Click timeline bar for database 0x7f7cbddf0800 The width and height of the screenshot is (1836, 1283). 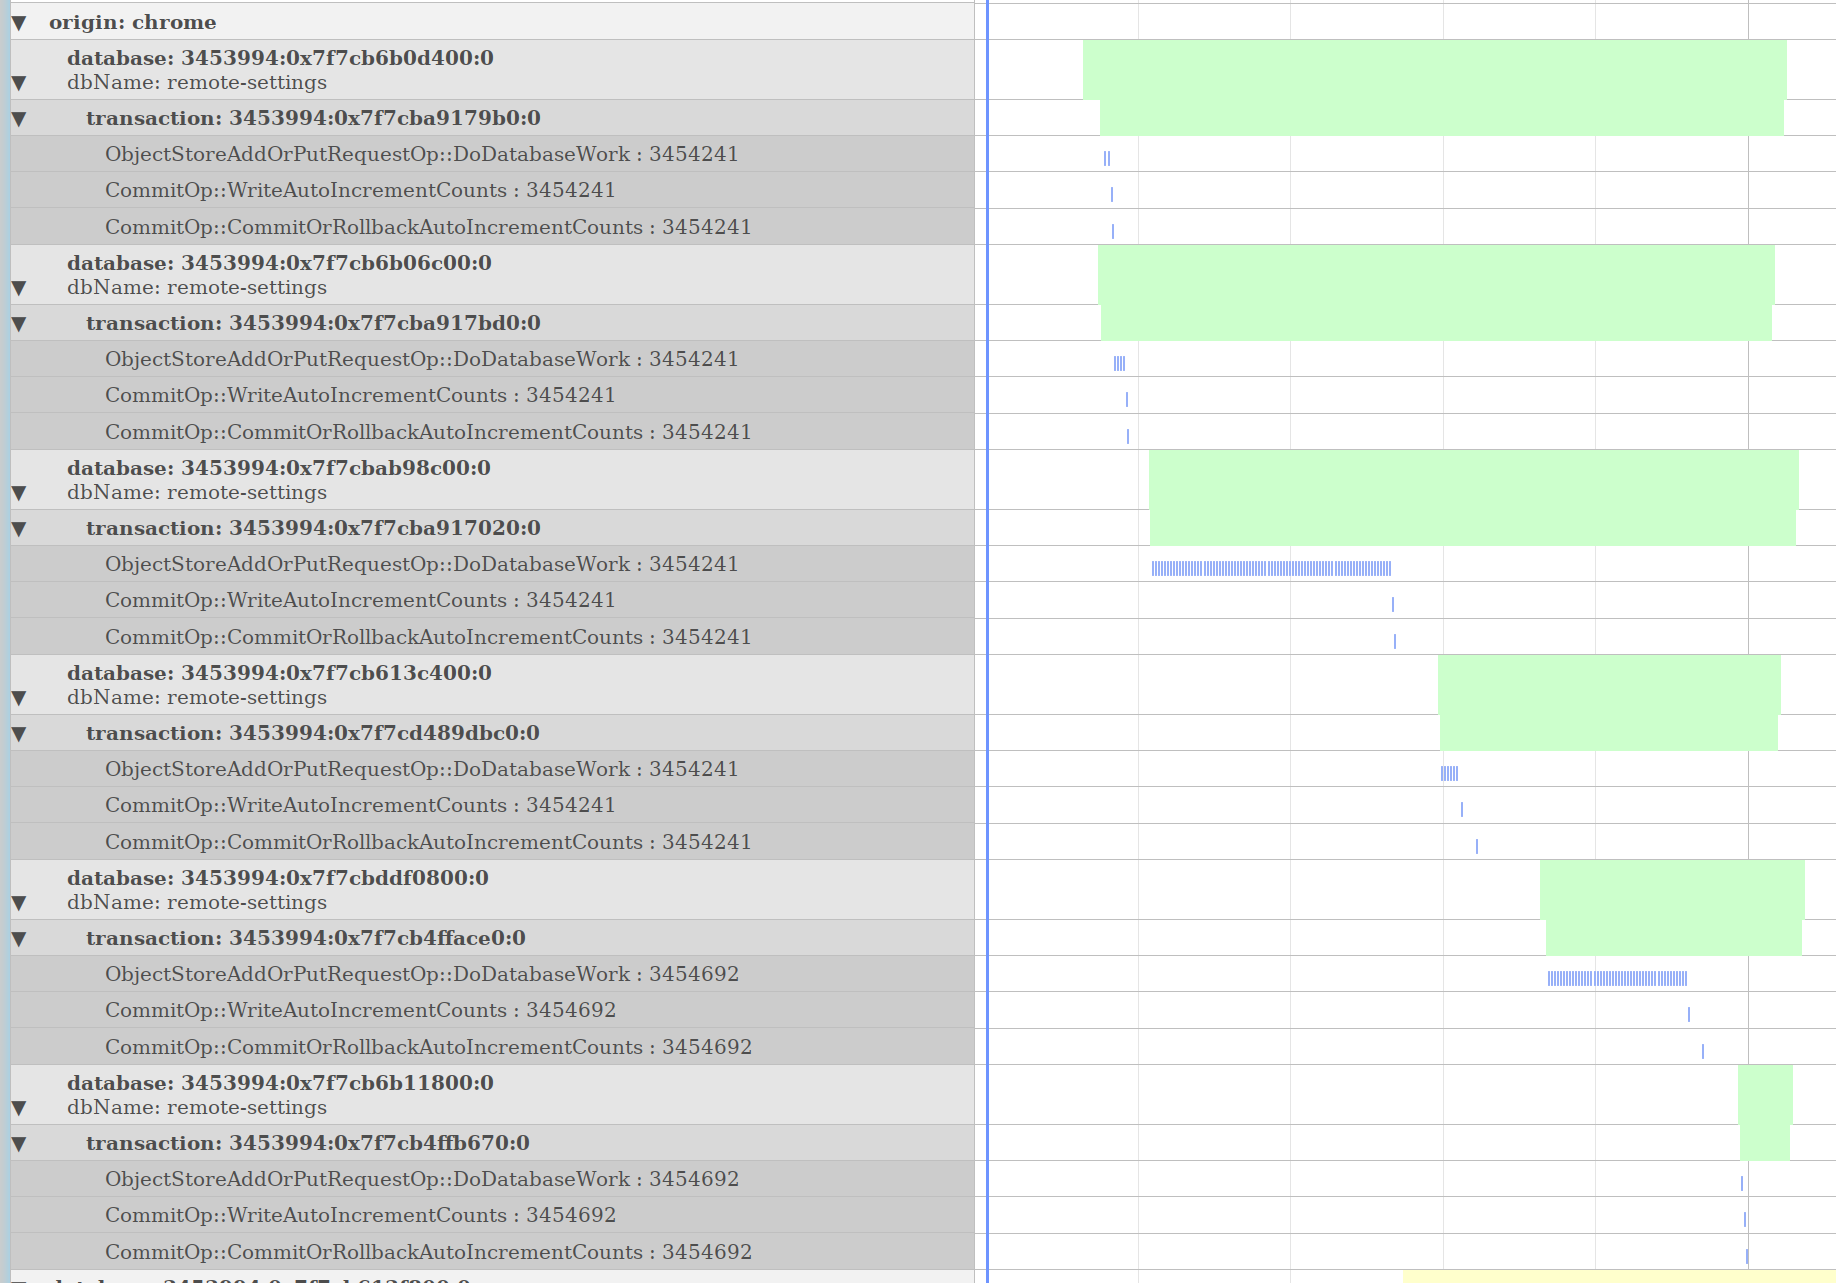[x=1672, y=890]
